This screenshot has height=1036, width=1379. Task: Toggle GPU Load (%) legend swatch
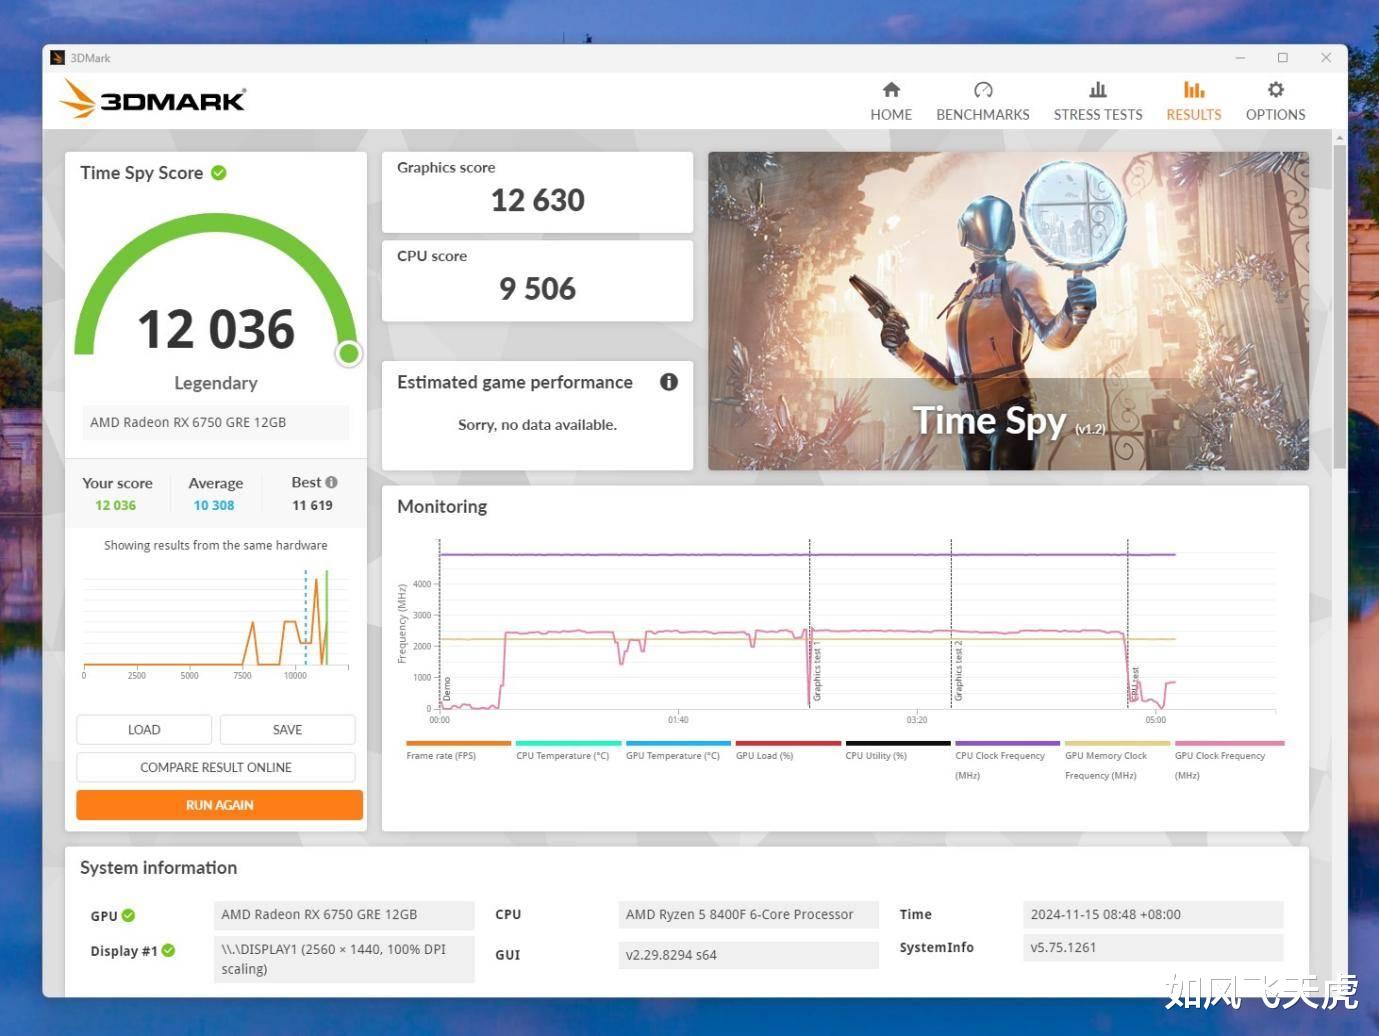(x=788, y=743)
